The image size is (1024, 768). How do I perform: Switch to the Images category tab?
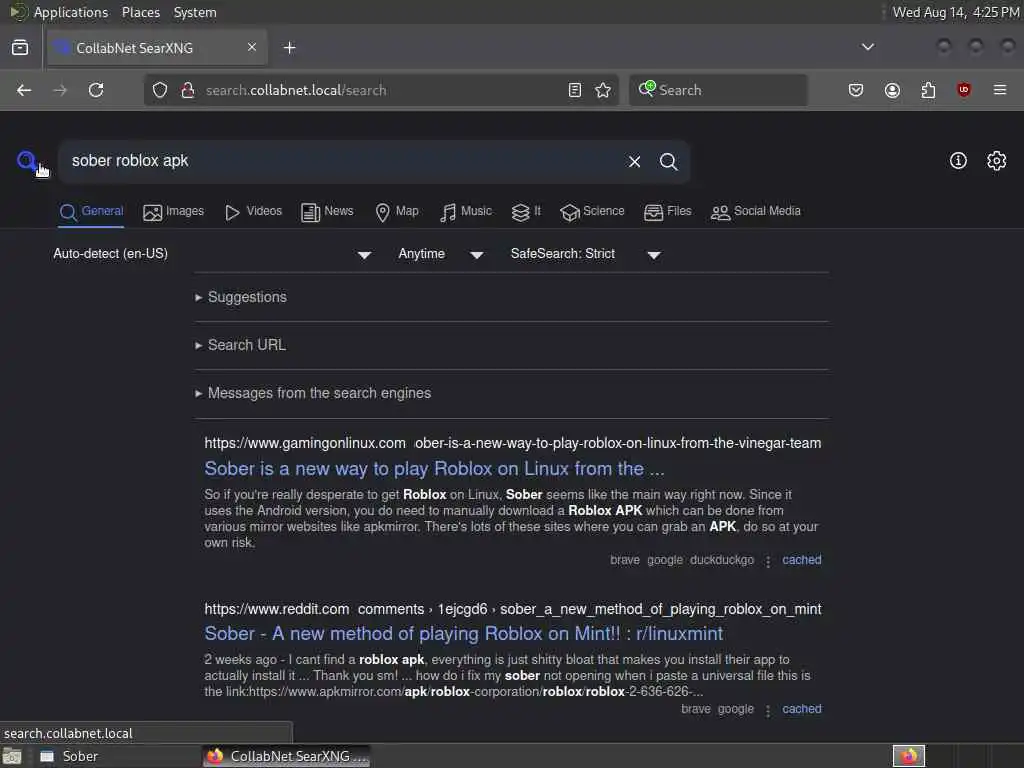tap(173, 212)
